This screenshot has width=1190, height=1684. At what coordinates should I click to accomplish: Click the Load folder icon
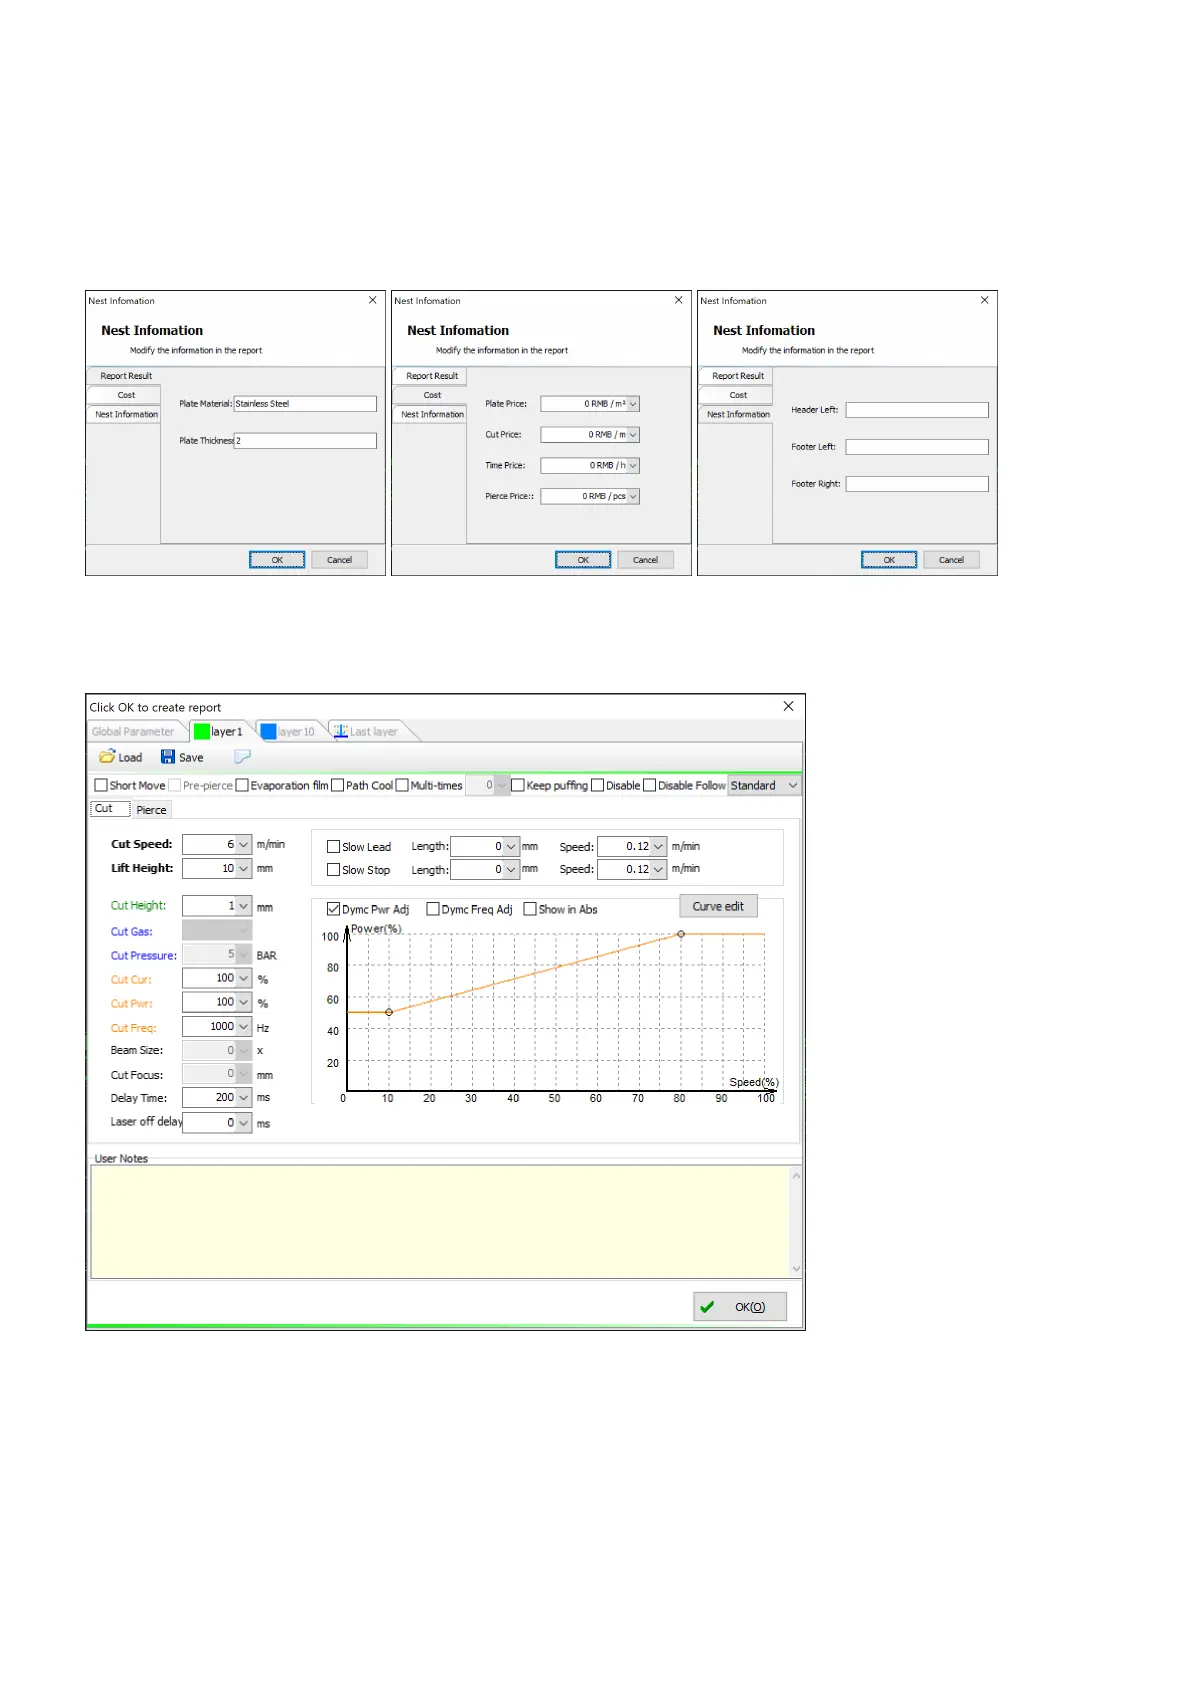click(x=107, y=757)
